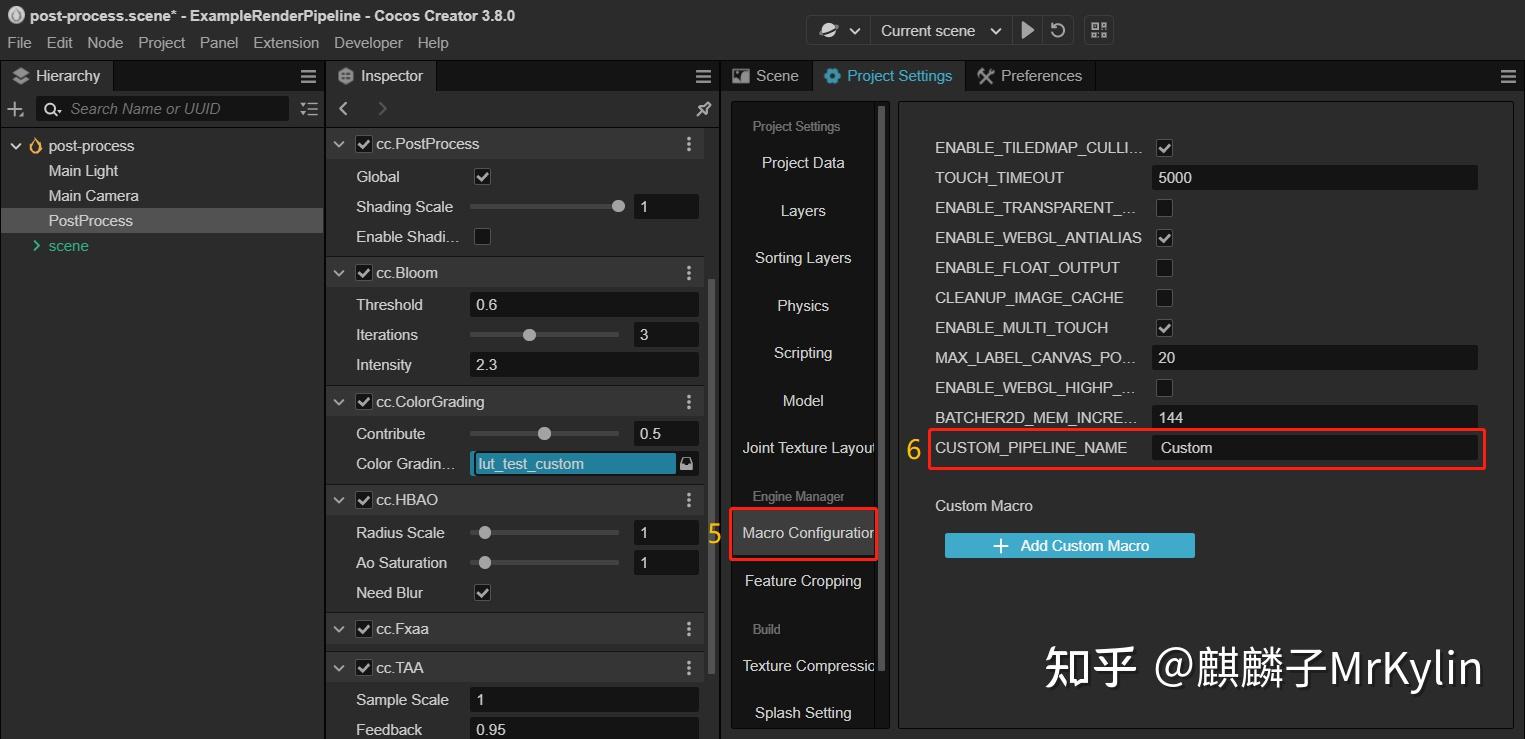Viewport: 1525px width, 739px height.
Task: Open the Developer menu
Action: (x=367, y=42)
